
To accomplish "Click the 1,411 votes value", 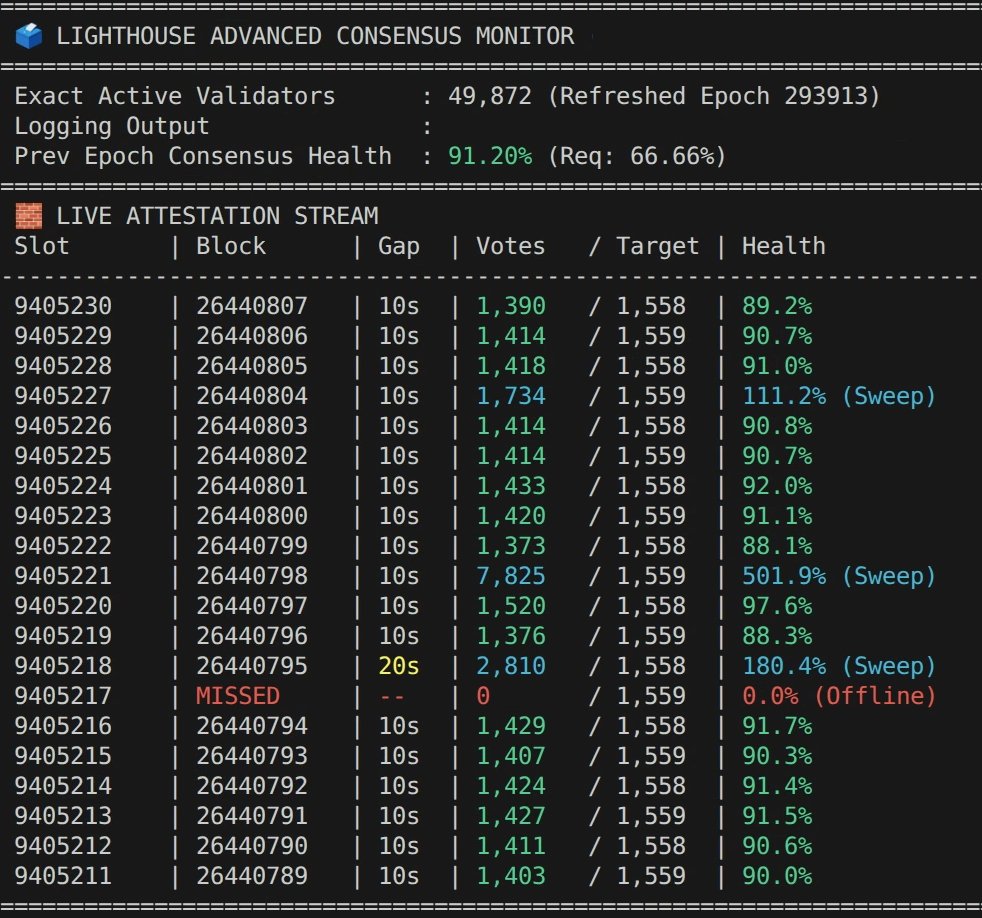I will click(510, 847).
